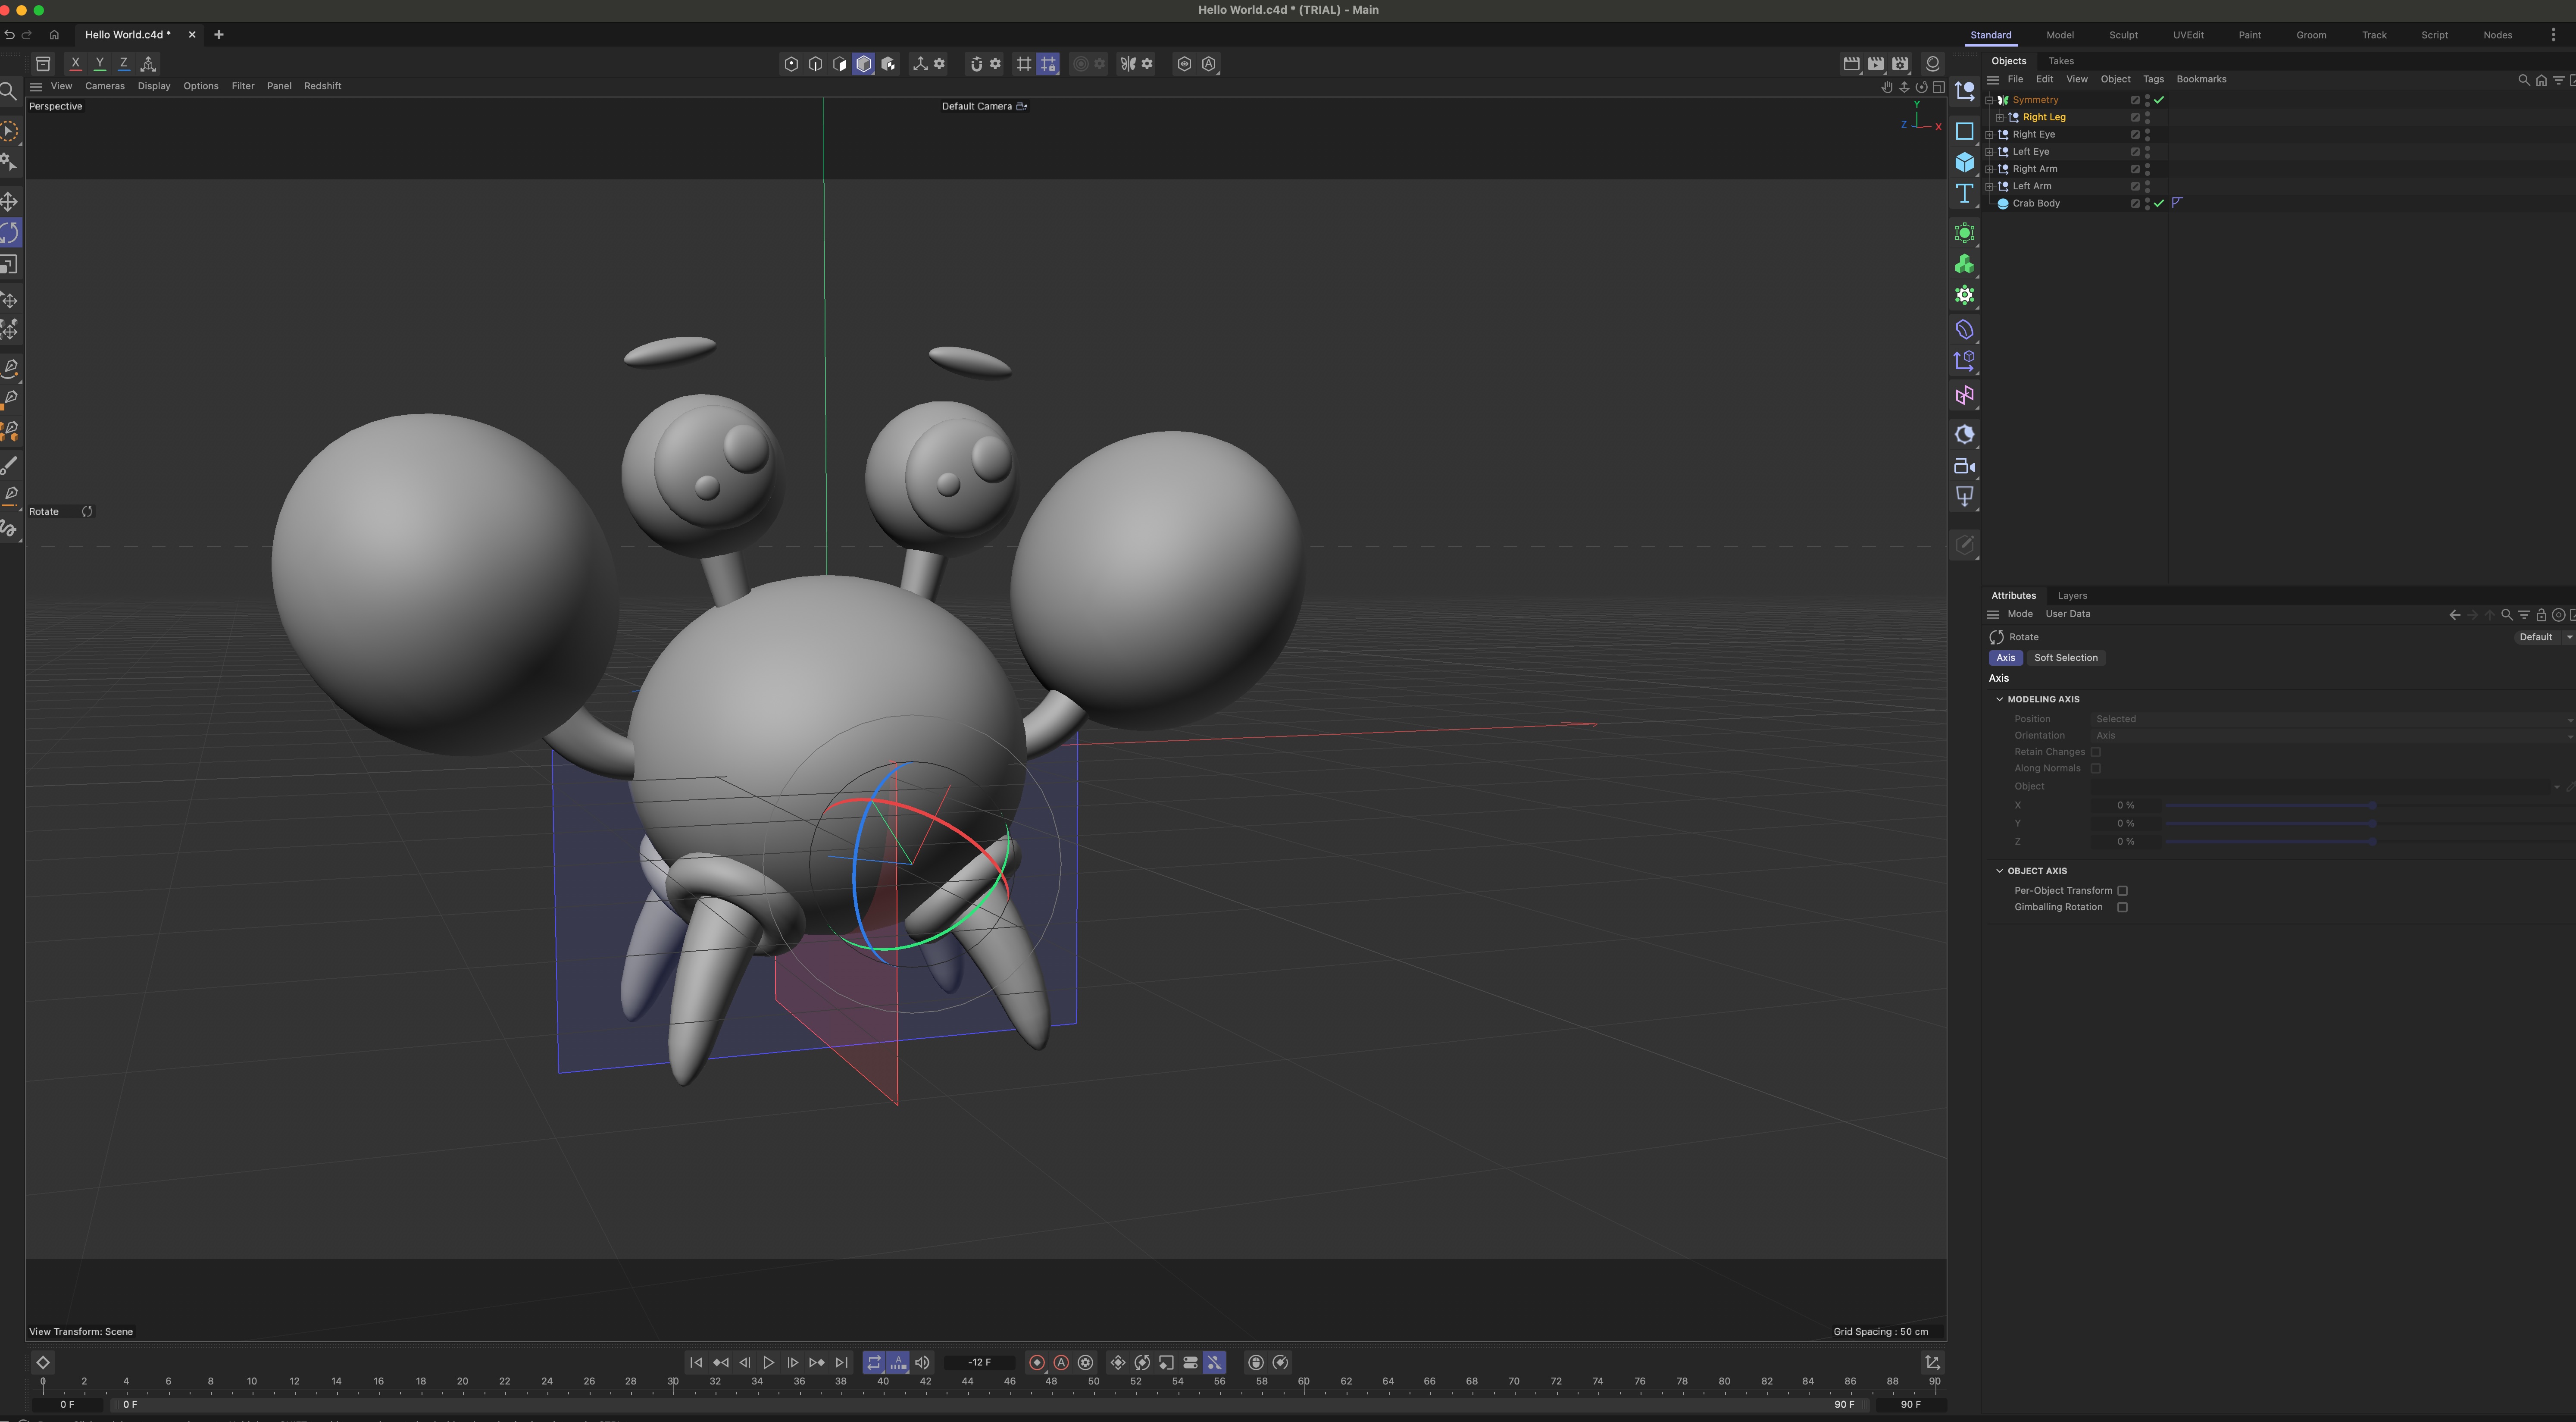Switch to the Takes tab
Image resolution: width=2576 pixels, height=1422 pixels.
pos(2061,61)
